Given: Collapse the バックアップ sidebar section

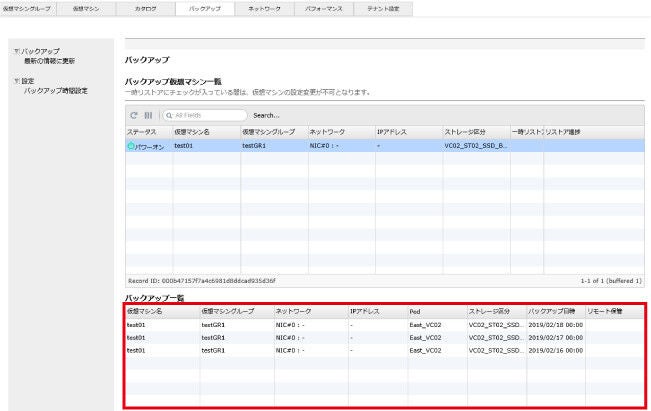Looking at the screenshot, I should 17,50.
